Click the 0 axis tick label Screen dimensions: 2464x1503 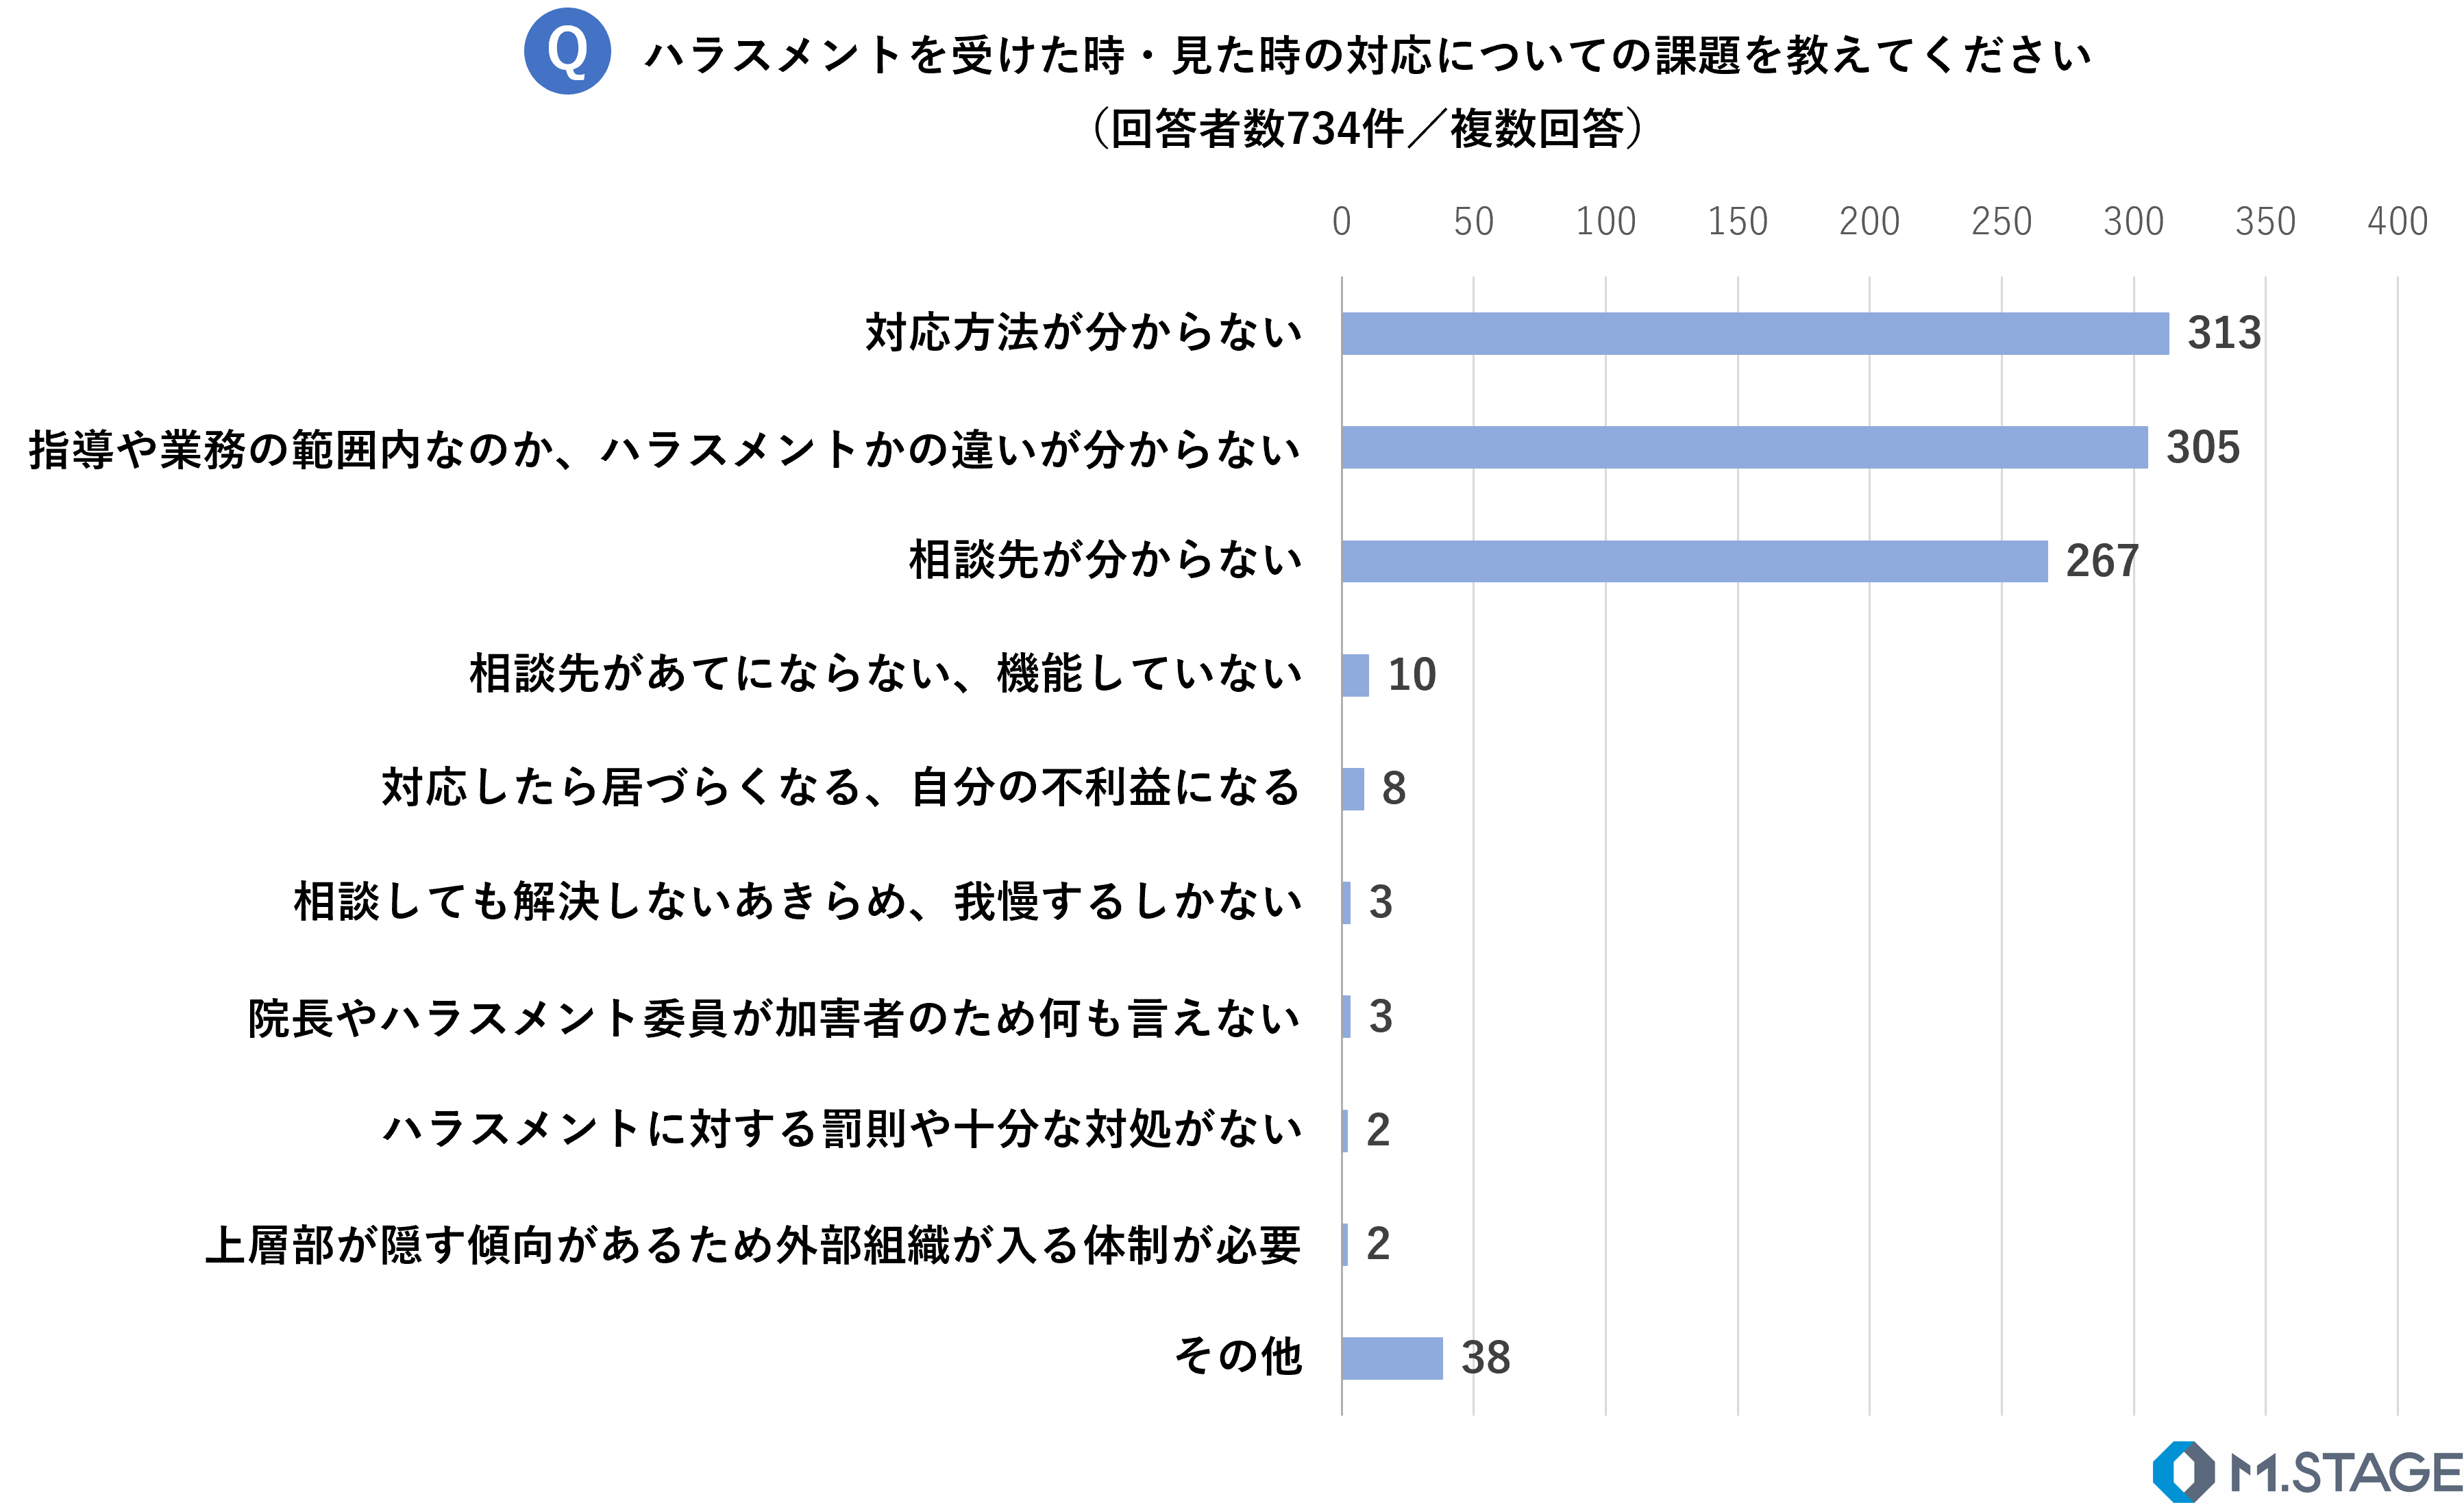(1341, 222)
